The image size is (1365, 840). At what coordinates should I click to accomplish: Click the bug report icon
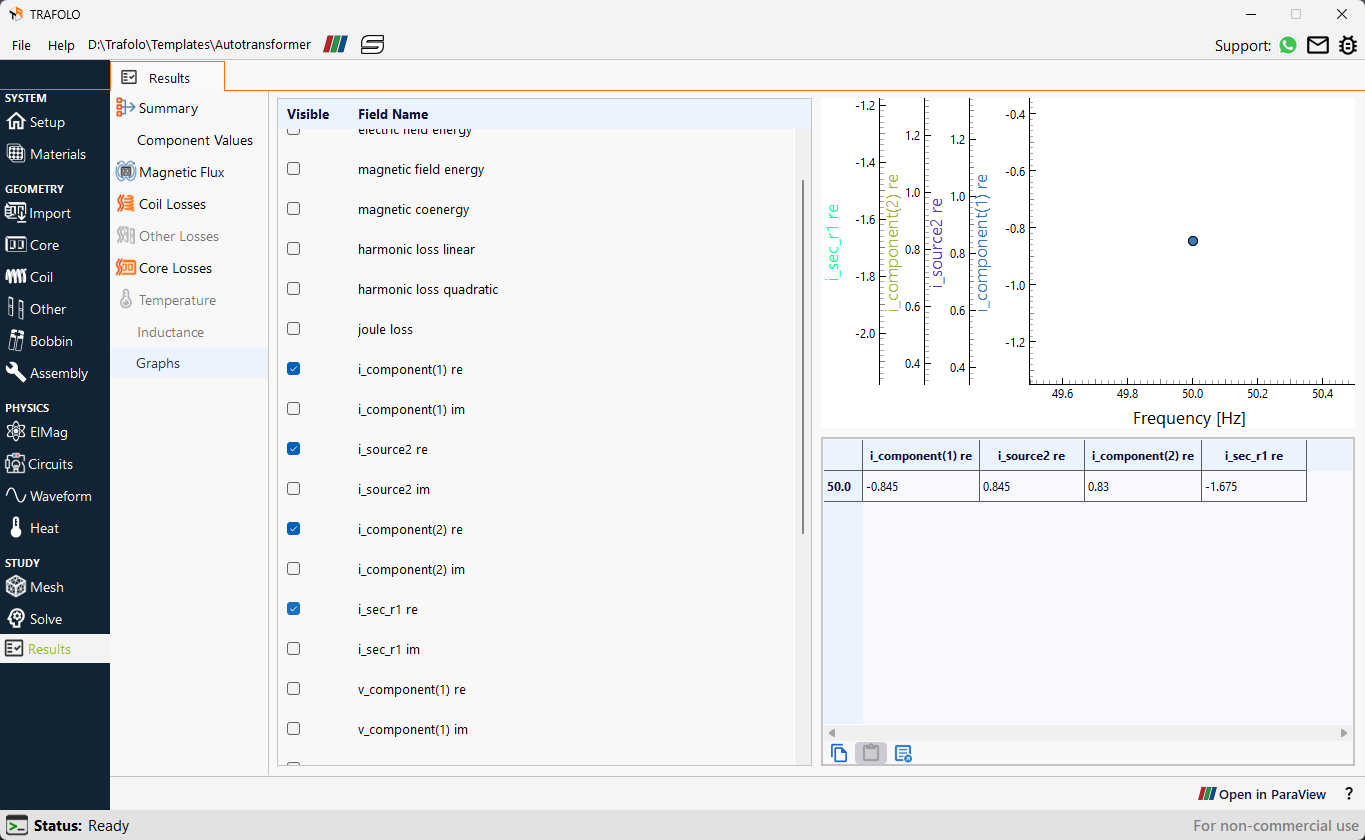click(x=1348, y=45)
